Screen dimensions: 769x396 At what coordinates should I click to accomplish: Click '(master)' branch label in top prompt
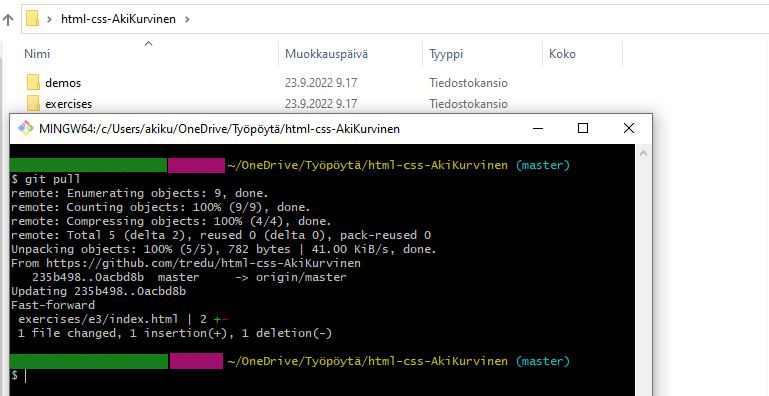tap(542, 165)
